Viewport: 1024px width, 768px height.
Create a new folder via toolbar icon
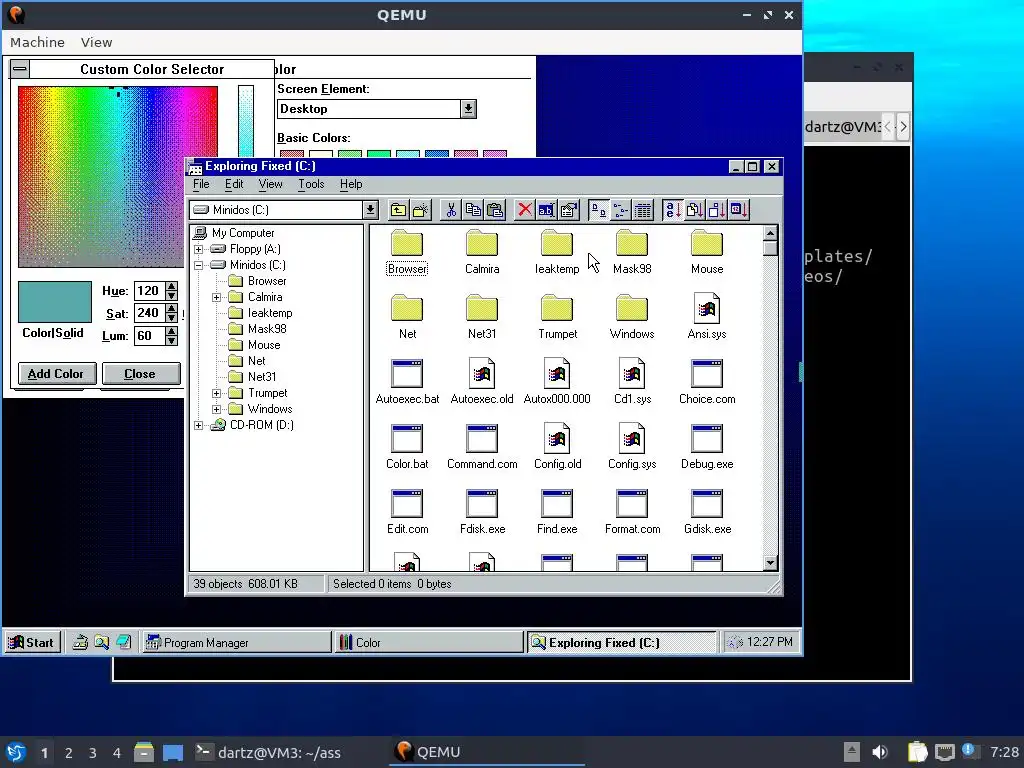point(421,210)
